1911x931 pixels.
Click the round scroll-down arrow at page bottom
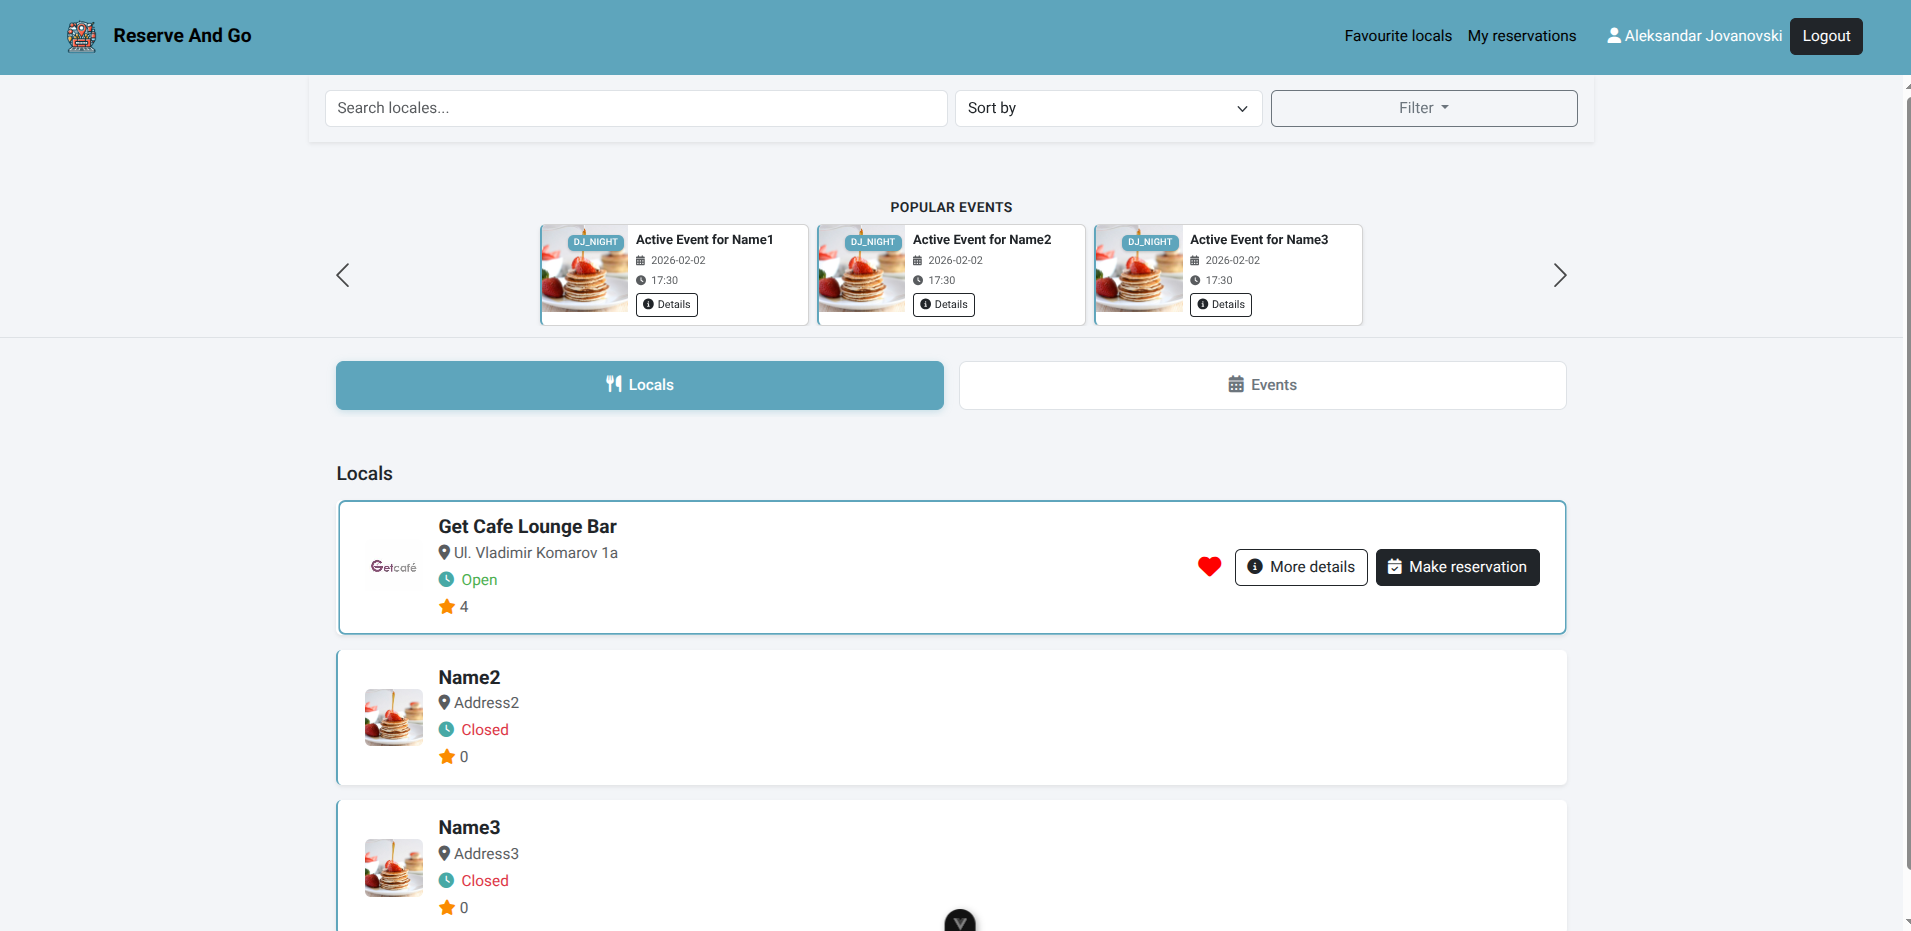click(x=959, y=921)
